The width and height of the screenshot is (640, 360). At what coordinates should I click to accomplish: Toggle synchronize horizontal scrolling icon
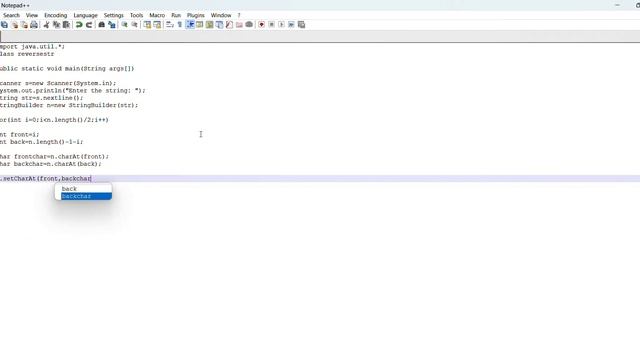tap(157, 24)
